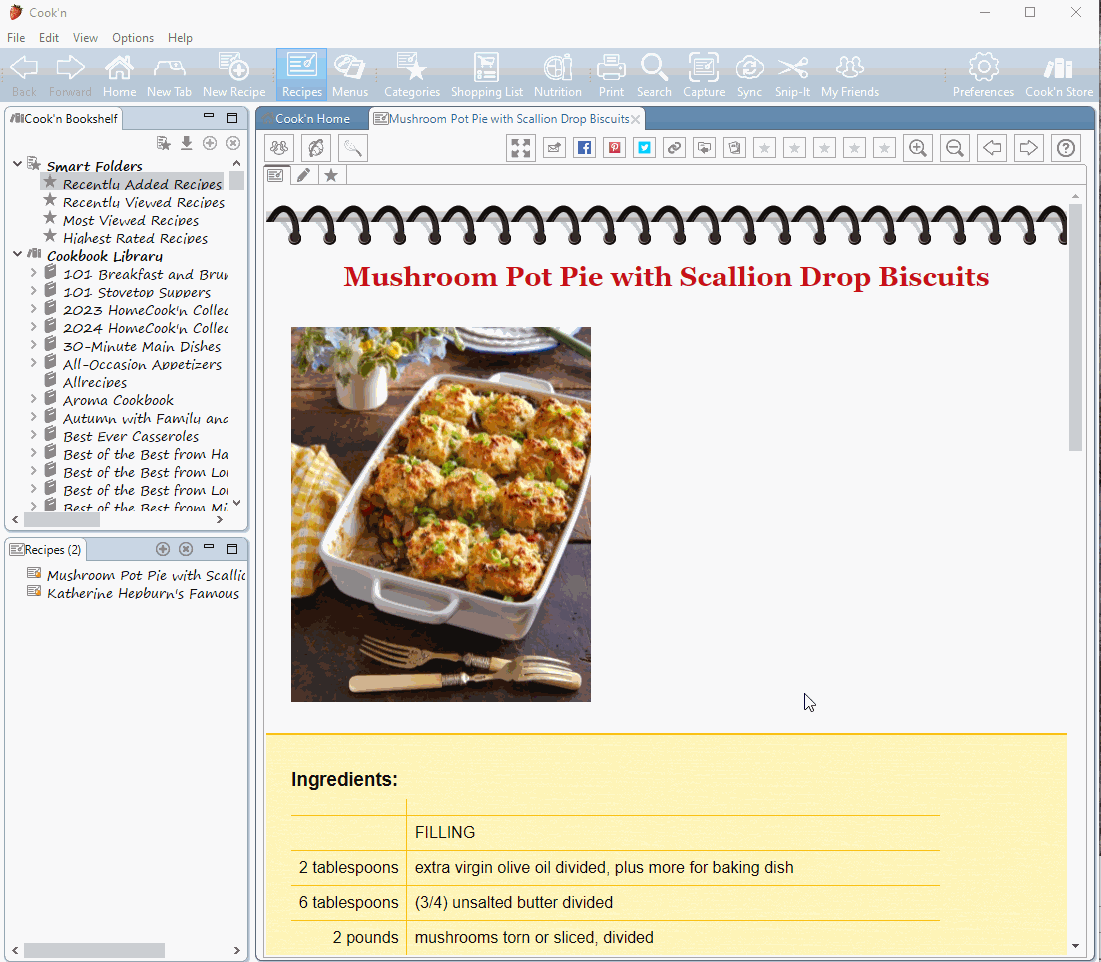The image size is (1101, 962).
Task: Switch recipe to full screen view
Action: (521, 148)
